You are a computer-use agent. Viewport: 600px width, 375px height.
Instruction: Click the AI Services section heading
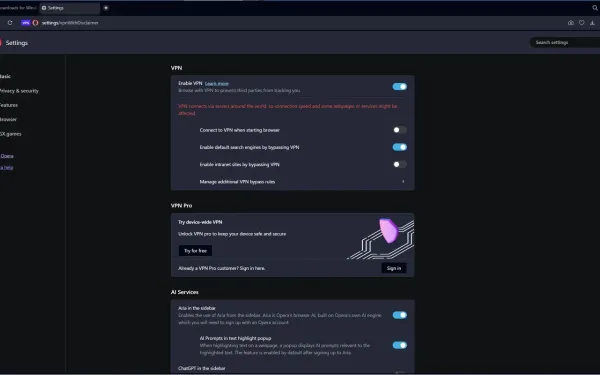click(x=184, y=292)
